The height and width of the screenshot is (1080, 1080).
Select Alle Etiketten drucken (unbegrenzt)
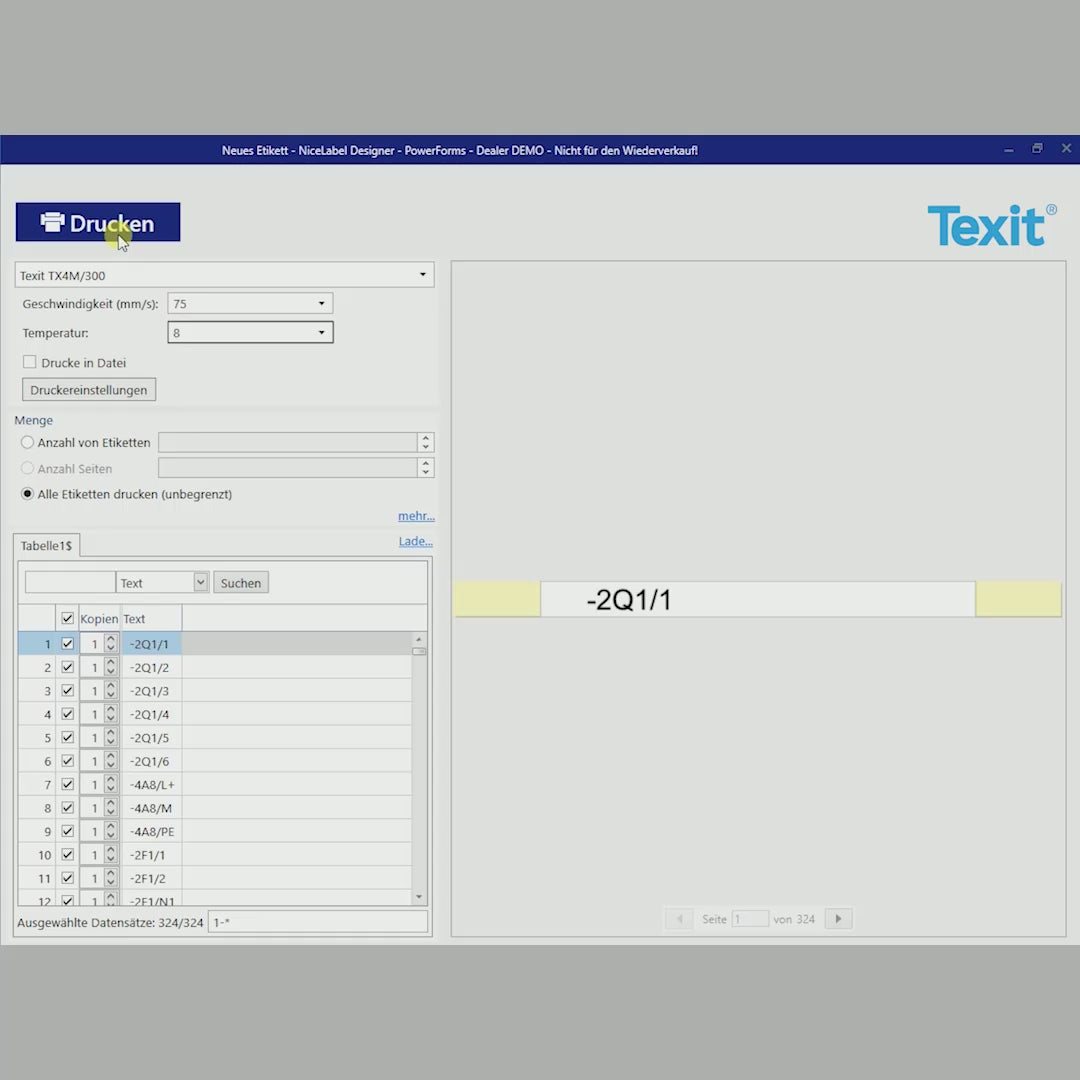(28, 494)
